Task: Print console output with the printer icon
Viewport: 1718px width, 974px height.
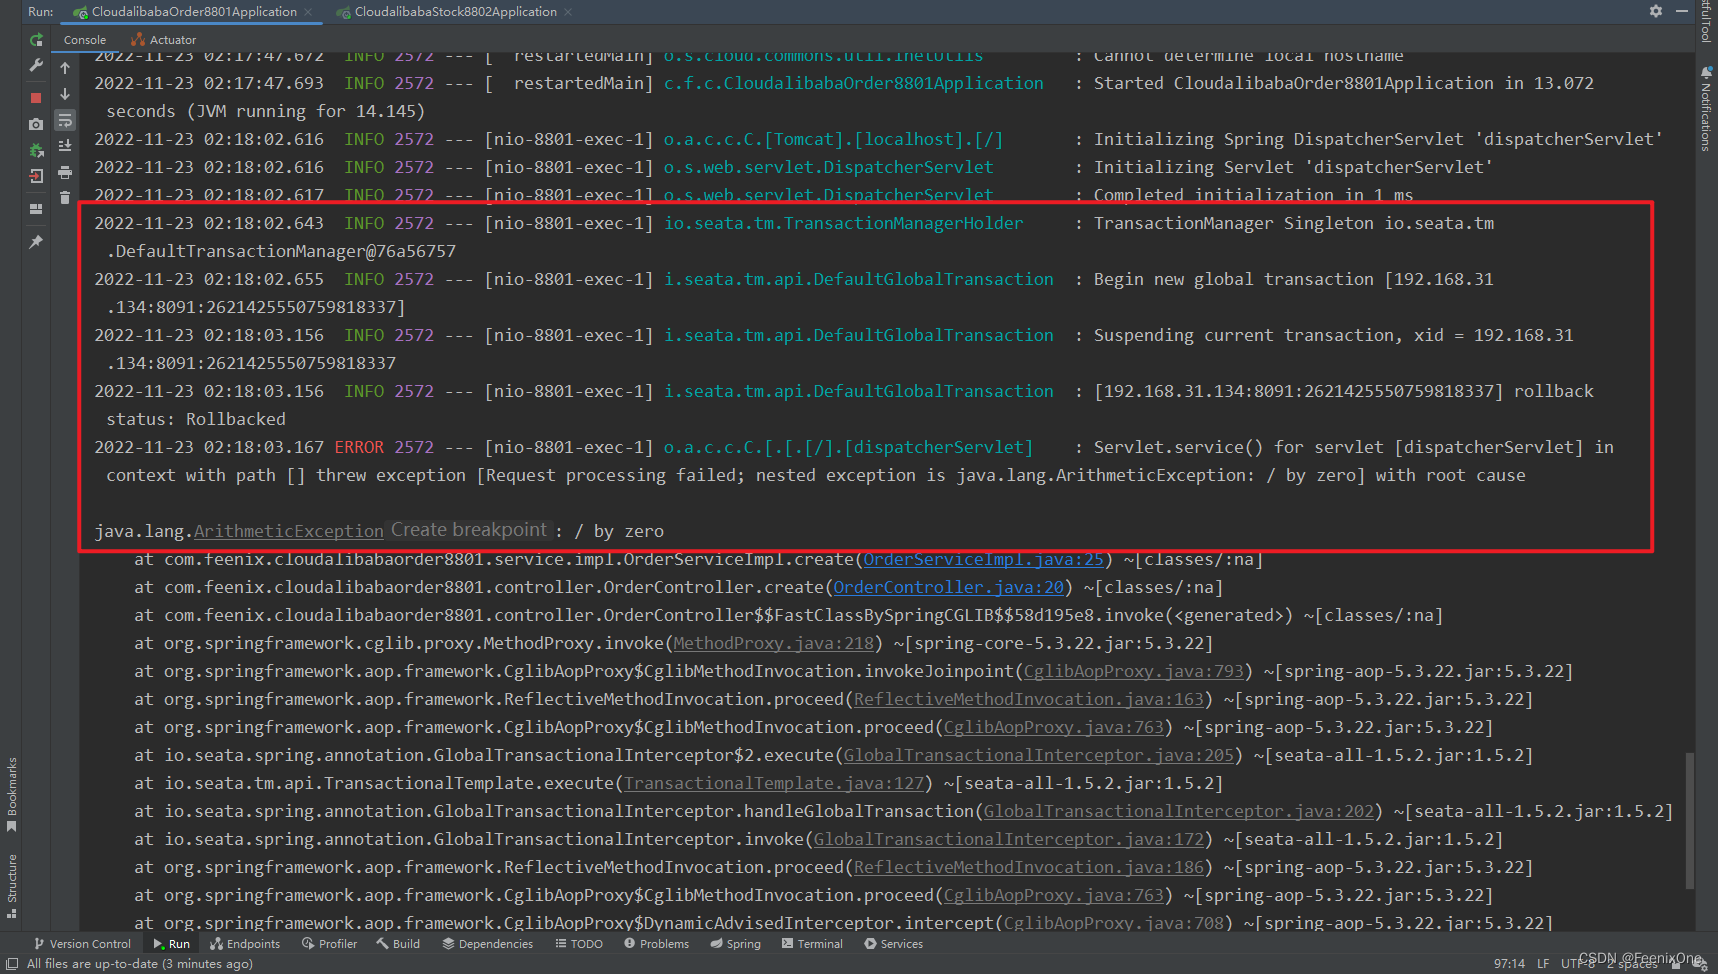Action: tap(65, 172)
